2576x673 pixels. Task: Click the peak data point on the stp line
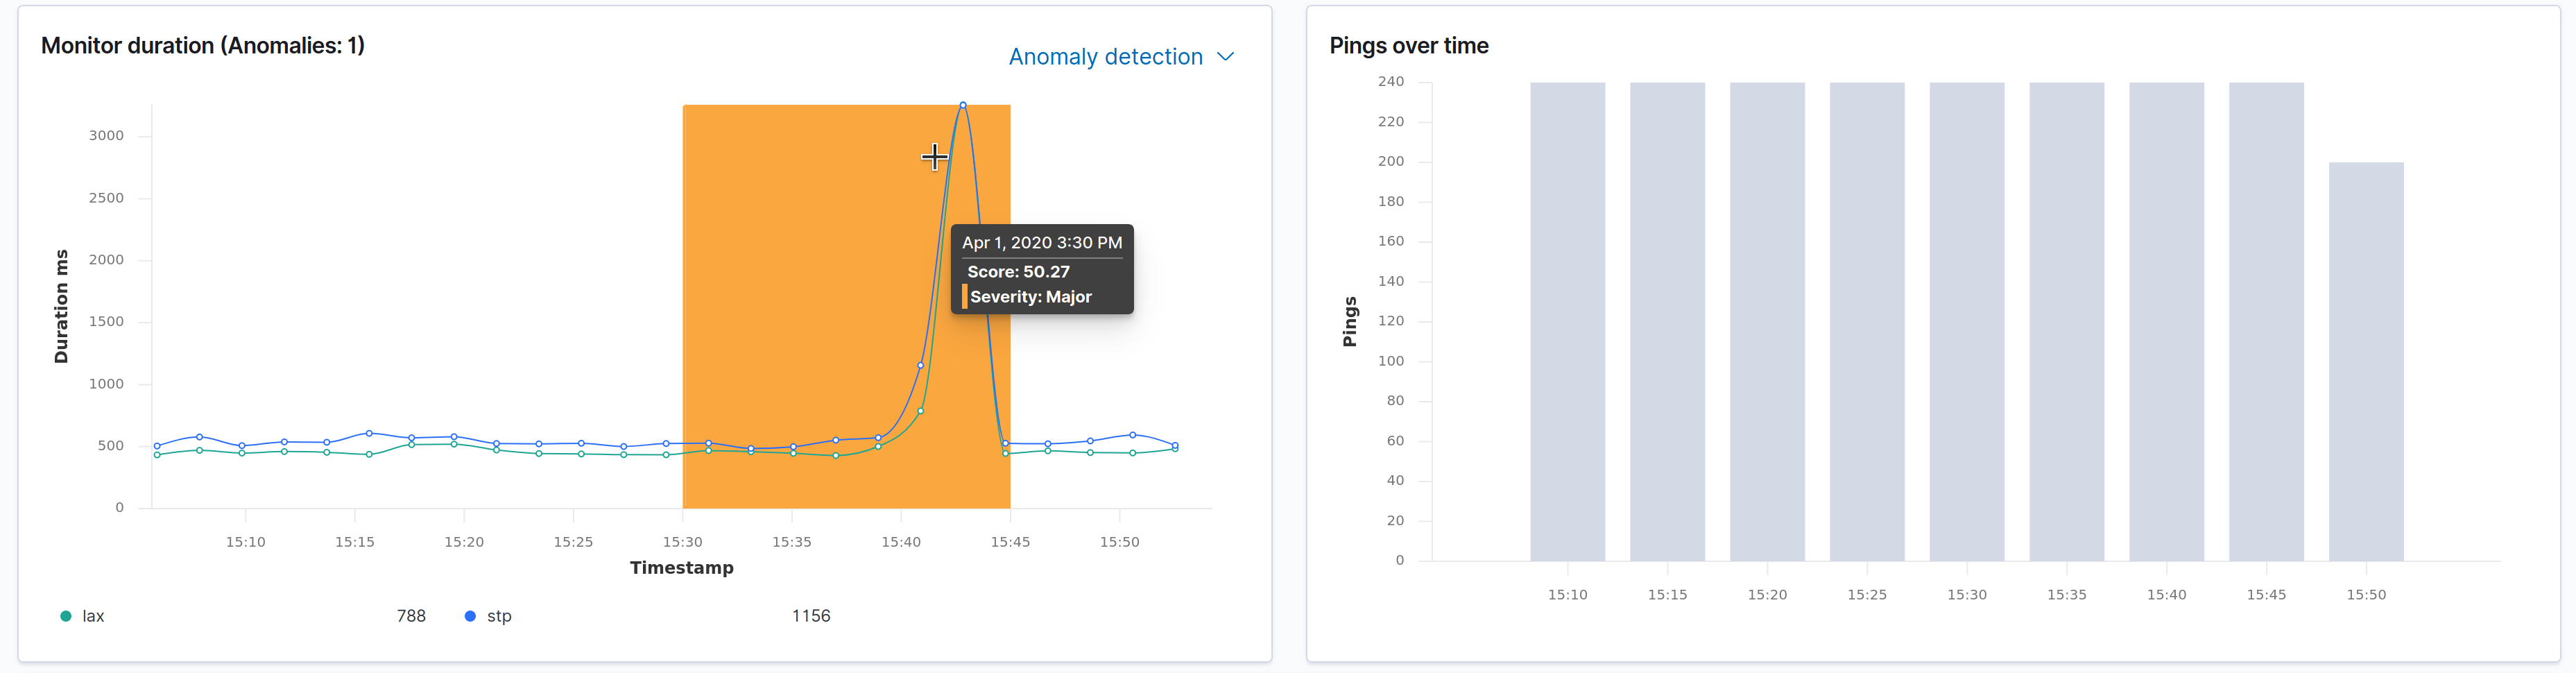963,104
